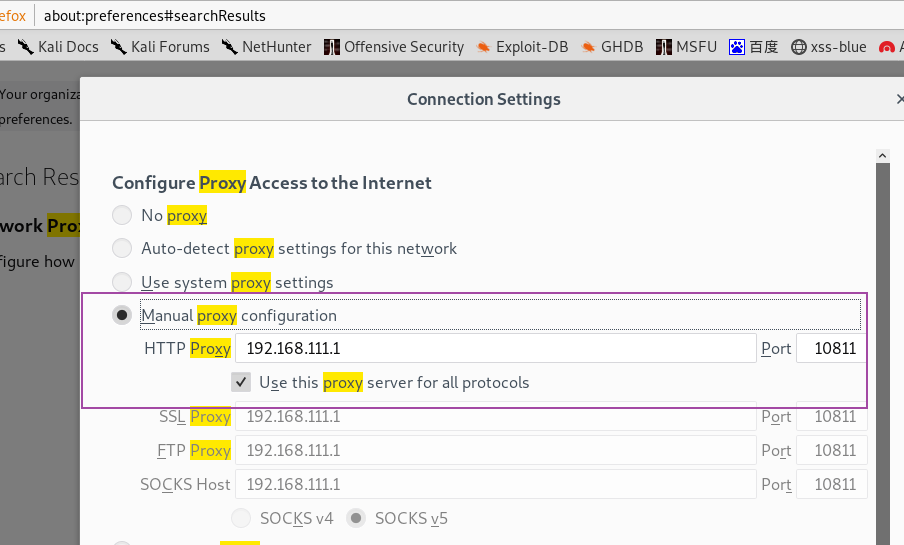
Task: Open the NetHunter bookmark
Action: pyautogui.click(x=266, y=47)
